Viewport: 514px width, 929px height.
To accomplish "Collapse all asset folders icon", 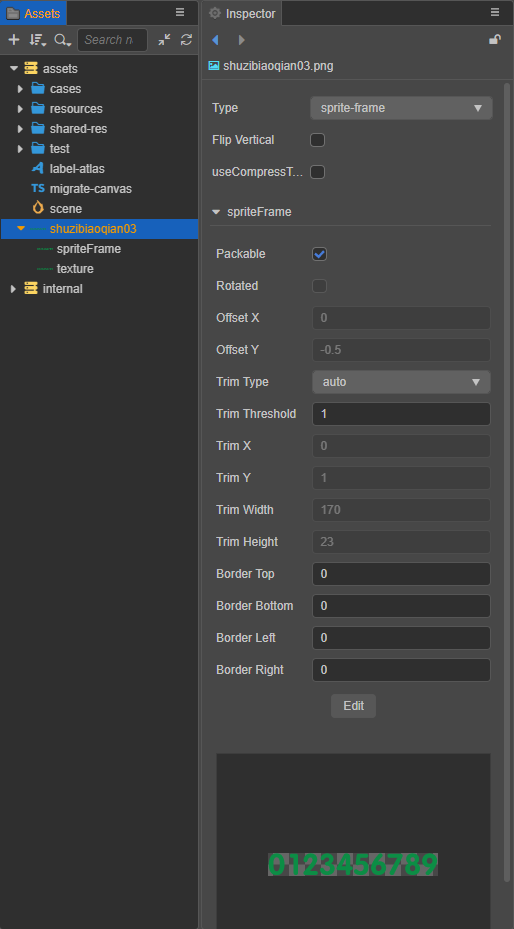I will tap(164, 40).
